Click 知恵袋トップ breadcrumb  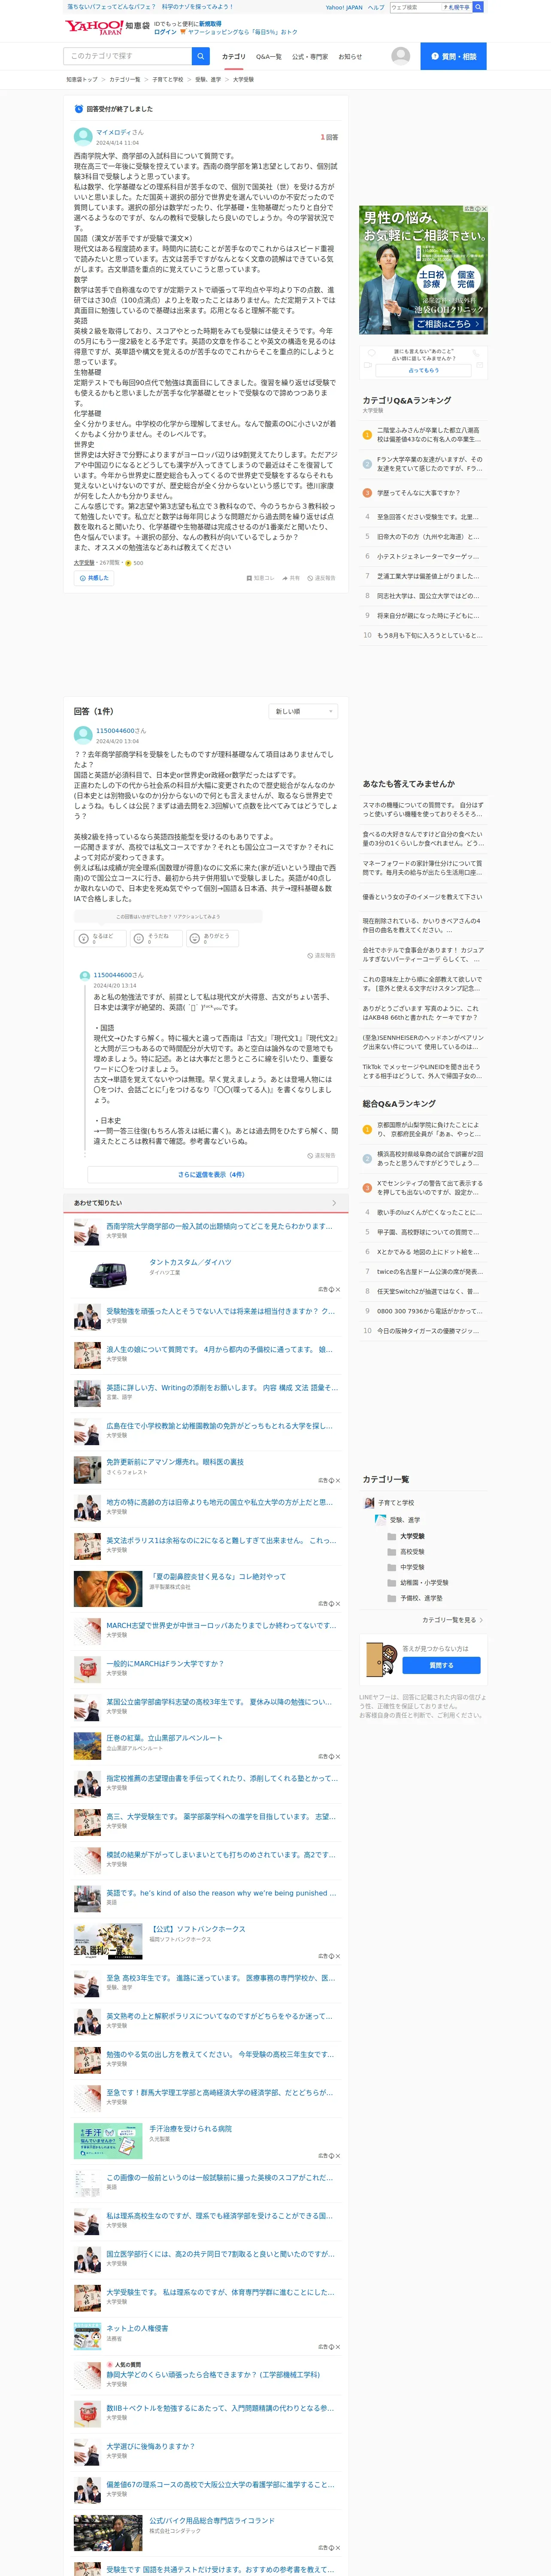coord(82,79)
